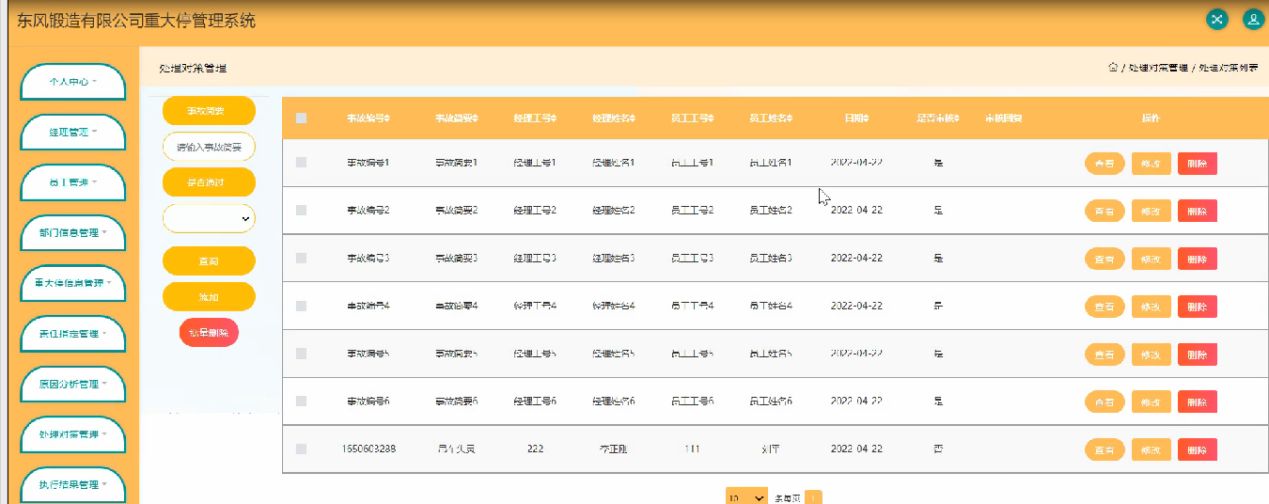1269x504 pixels.
Task: Click 修改 for 事故编号2 row
Action: pos(1150,211)
